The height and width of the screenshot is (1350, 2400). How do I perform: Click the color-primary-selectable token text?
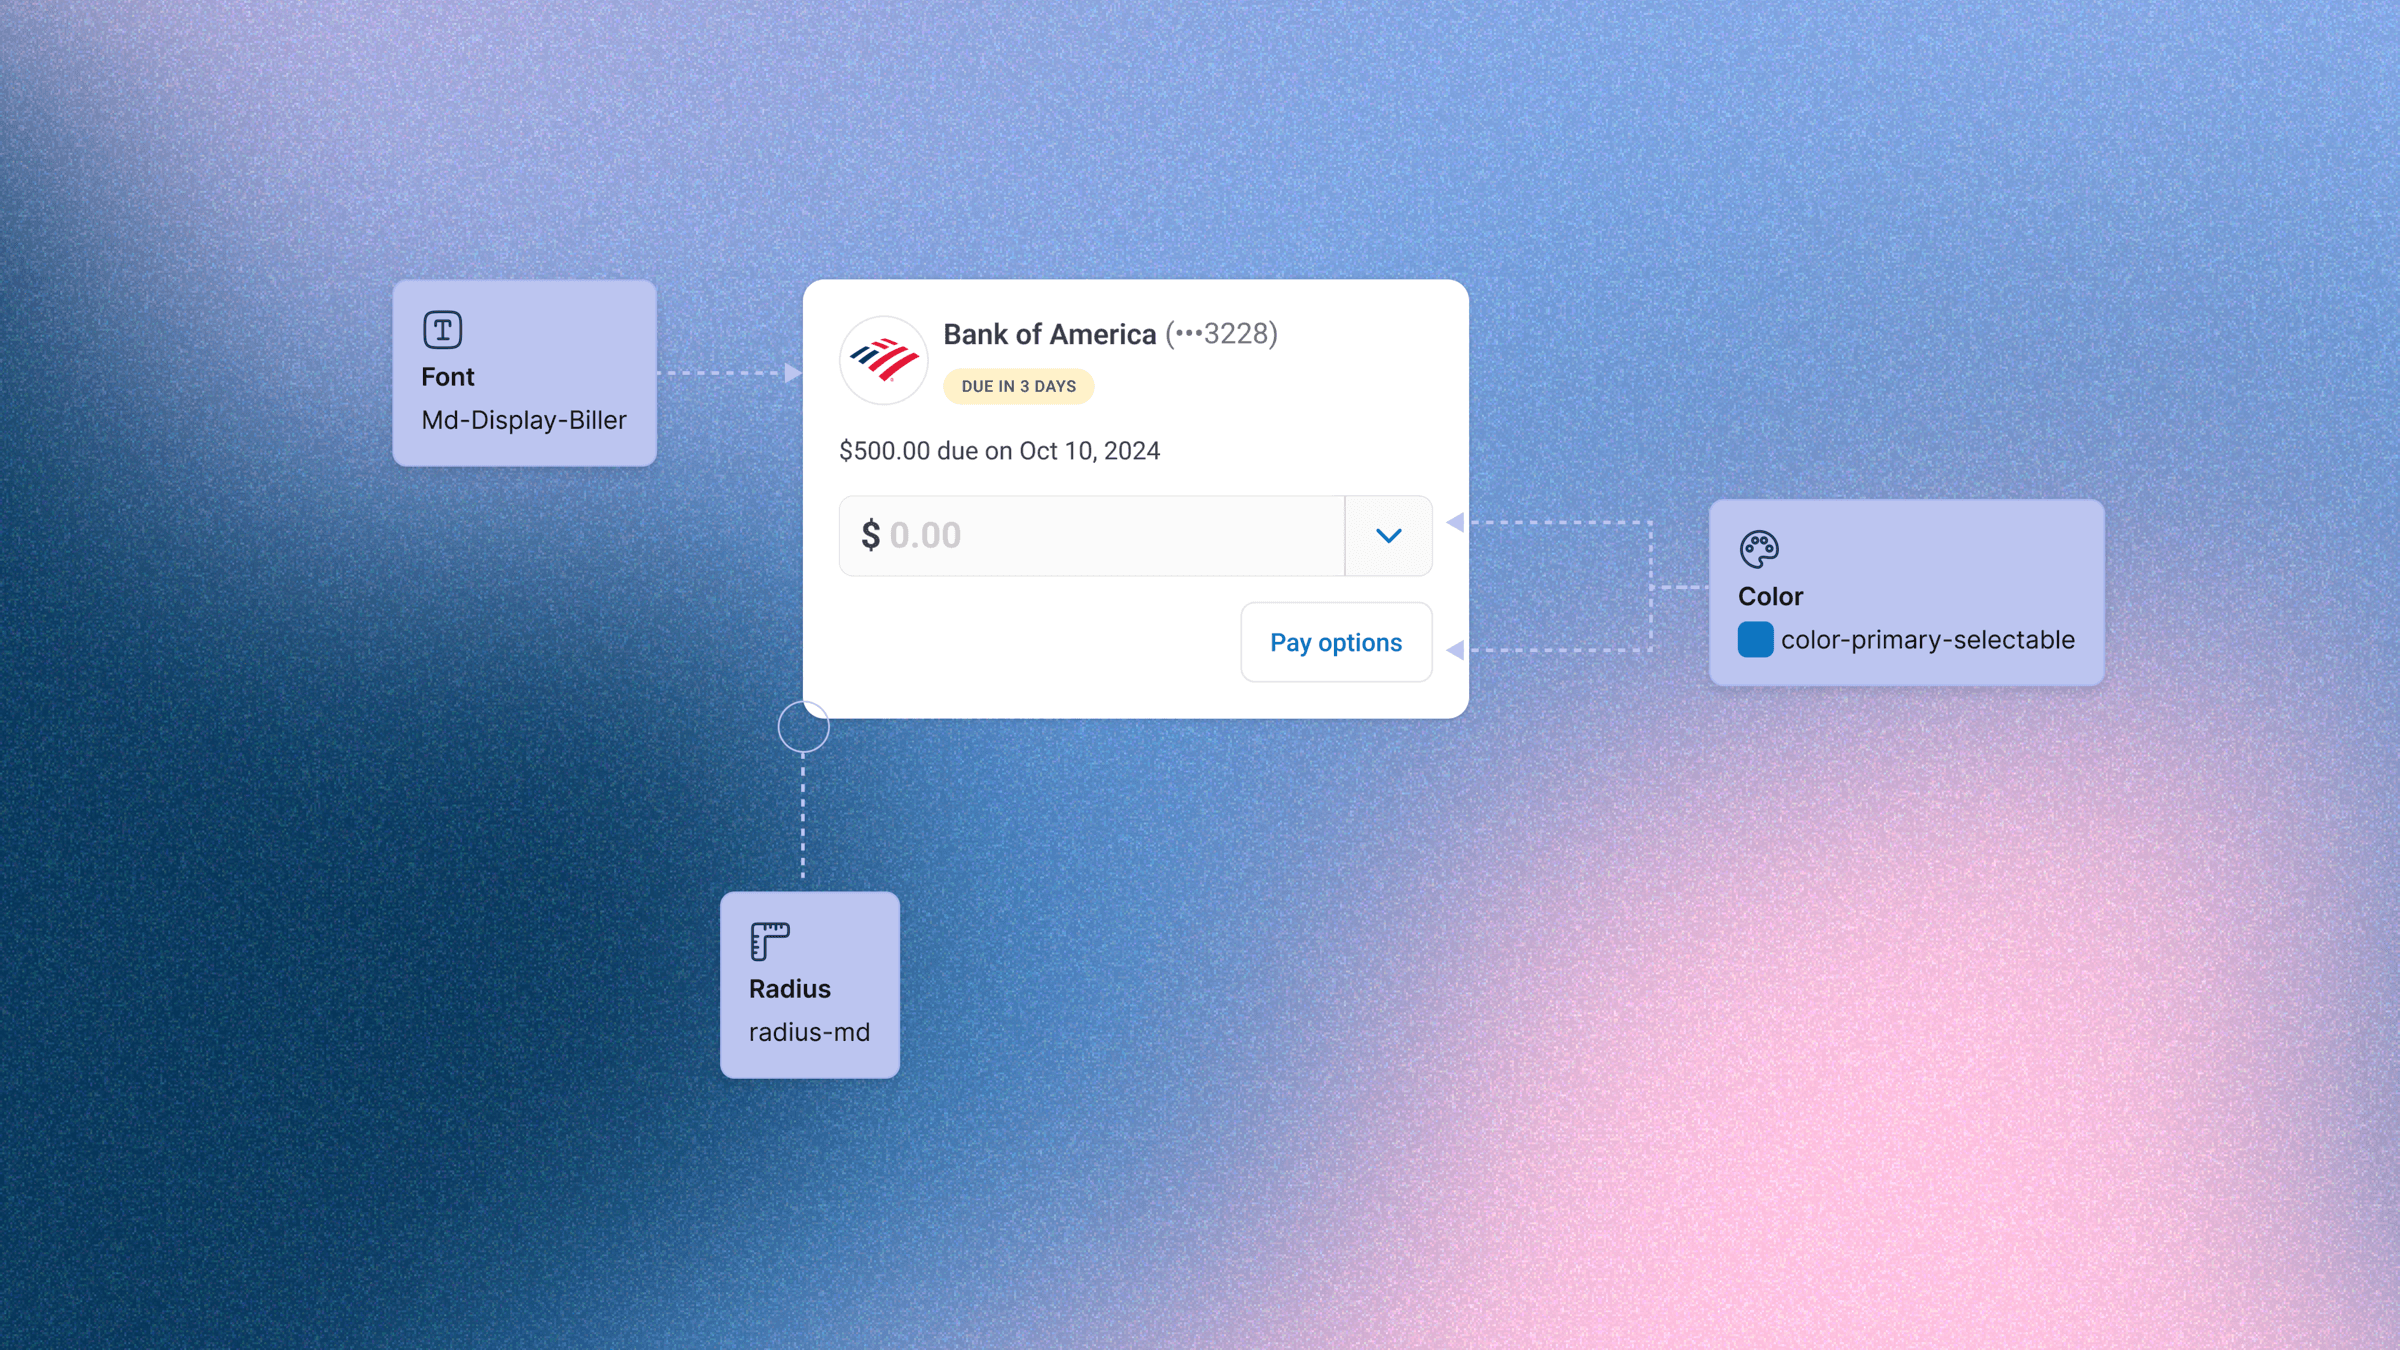(1927, 640)
